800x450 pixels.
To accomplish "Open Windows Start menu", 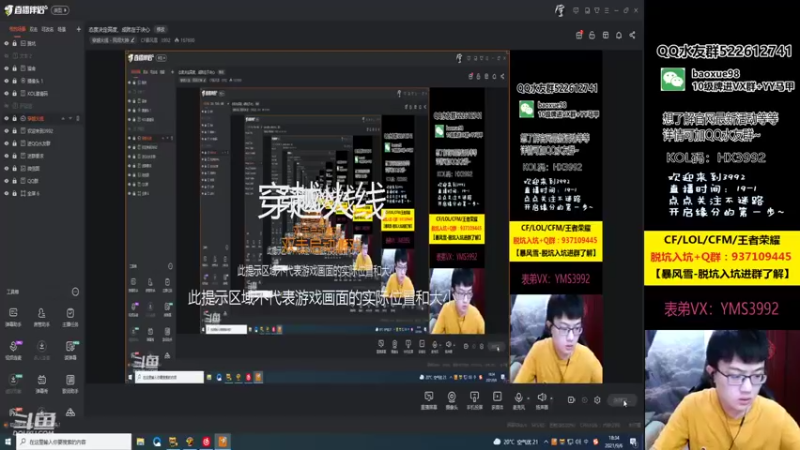I will coord(8,442).
